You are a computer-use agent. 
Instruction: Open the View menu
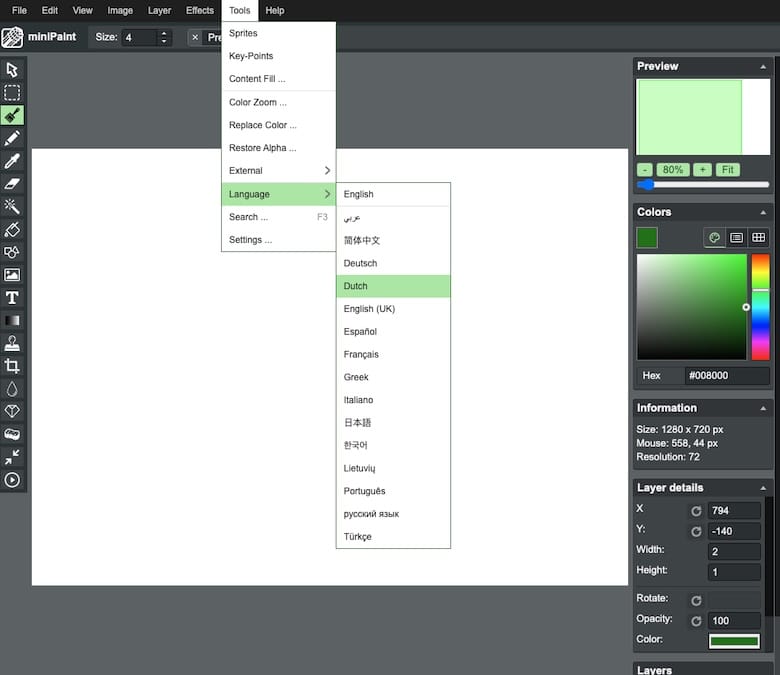83,10
